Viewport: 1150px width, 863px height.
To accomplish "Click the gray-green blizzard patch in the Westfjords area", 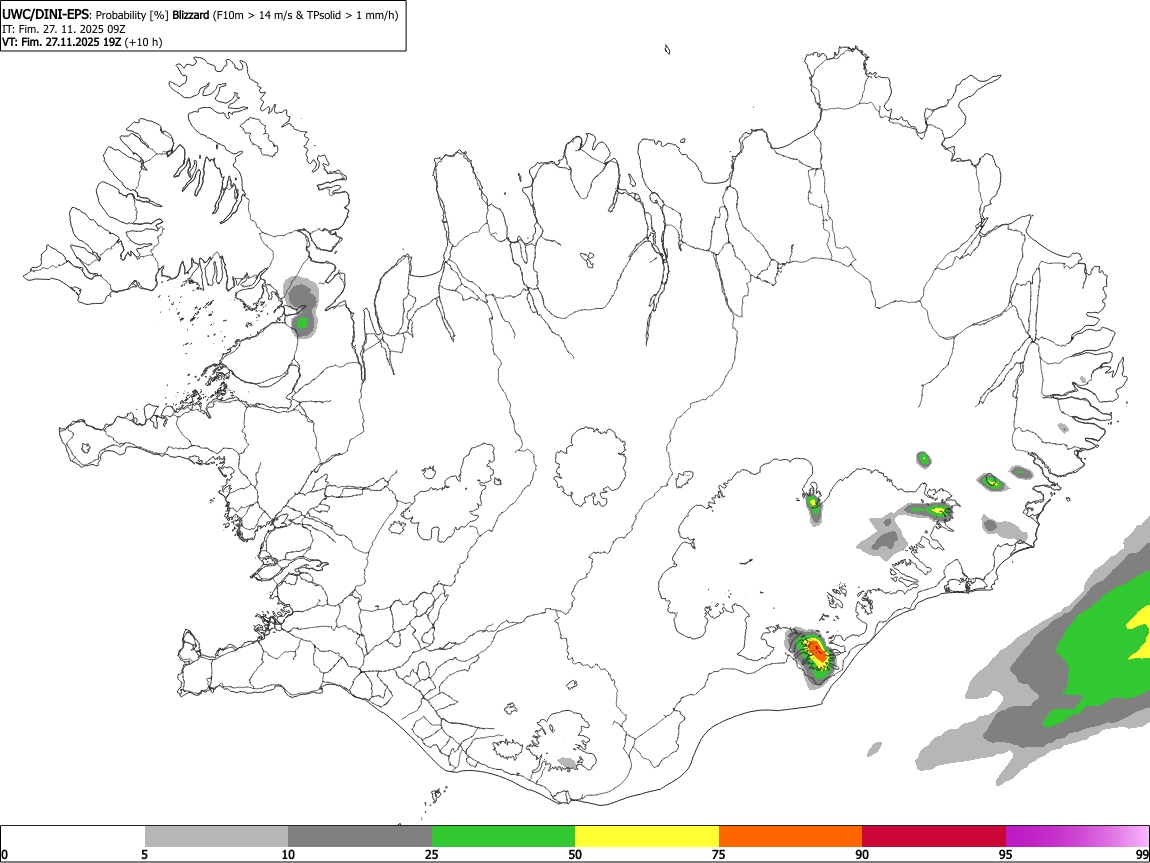I will 301,307.
